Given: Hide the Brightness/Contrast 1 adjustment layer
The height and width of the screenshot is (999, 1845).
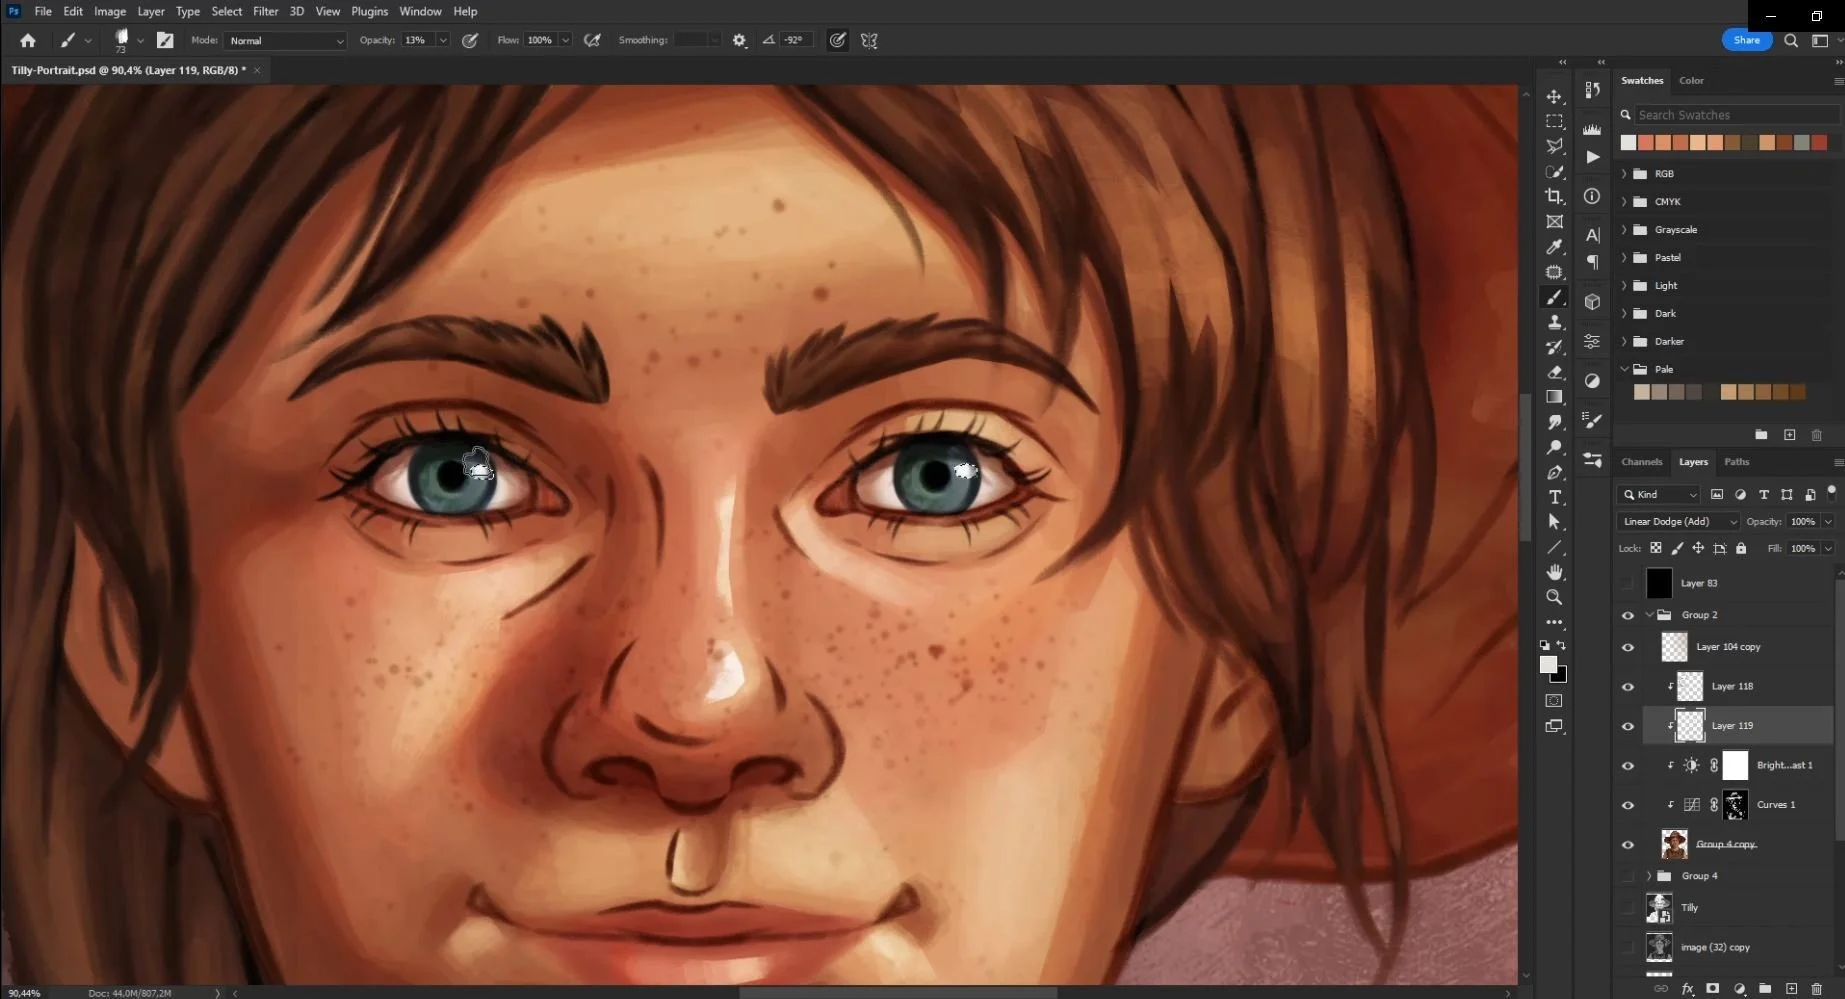Looking at the screenshot, I should [x=1627, y=765].
